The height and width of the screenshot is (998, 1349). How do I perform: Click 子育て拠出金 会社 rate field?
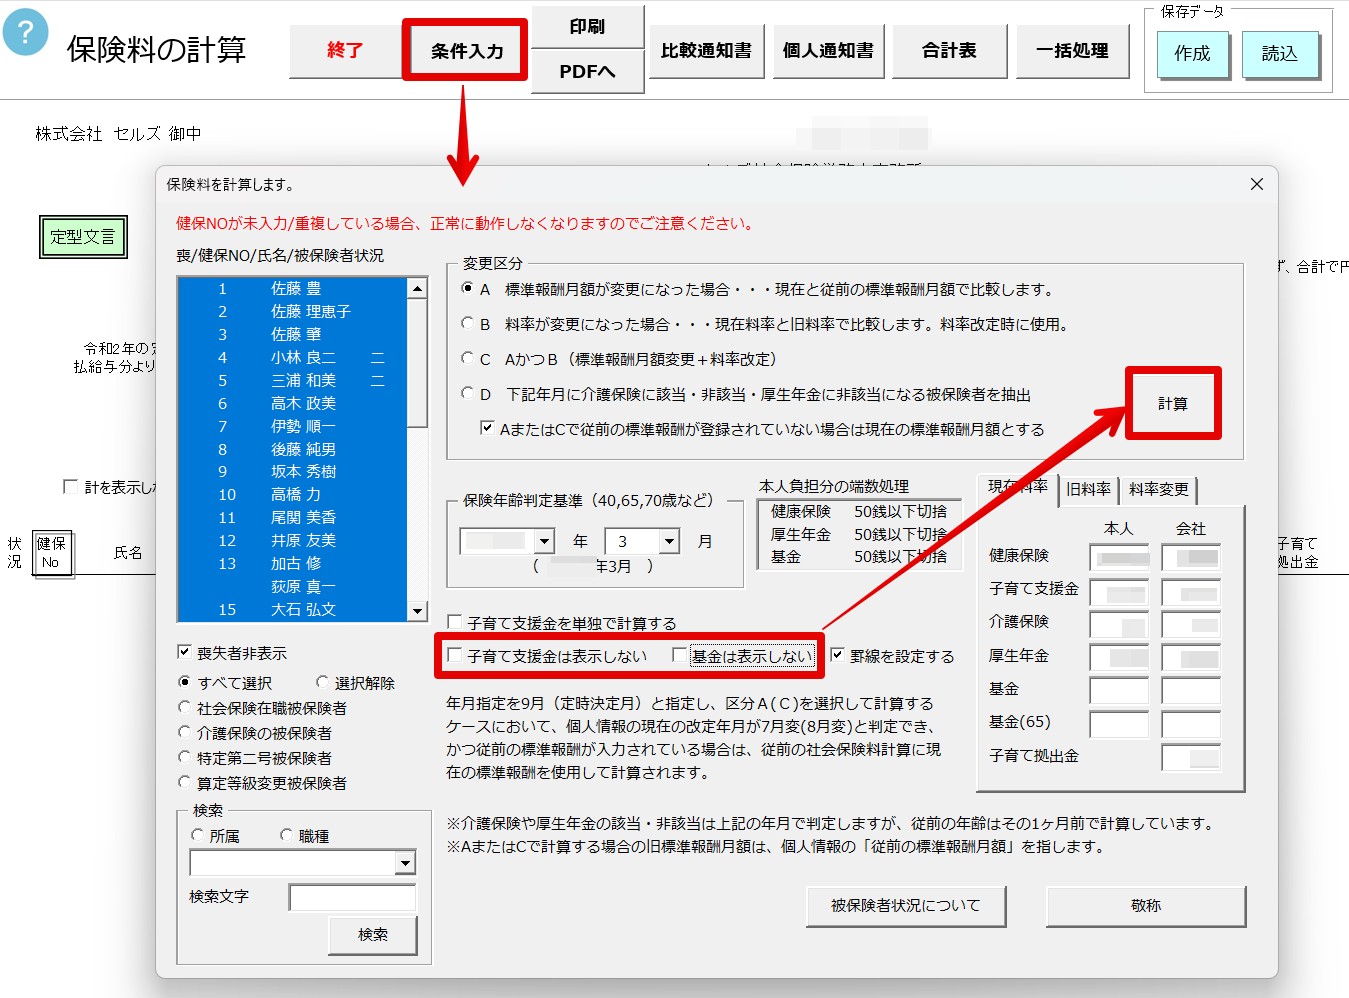[x=1191, y=757]
